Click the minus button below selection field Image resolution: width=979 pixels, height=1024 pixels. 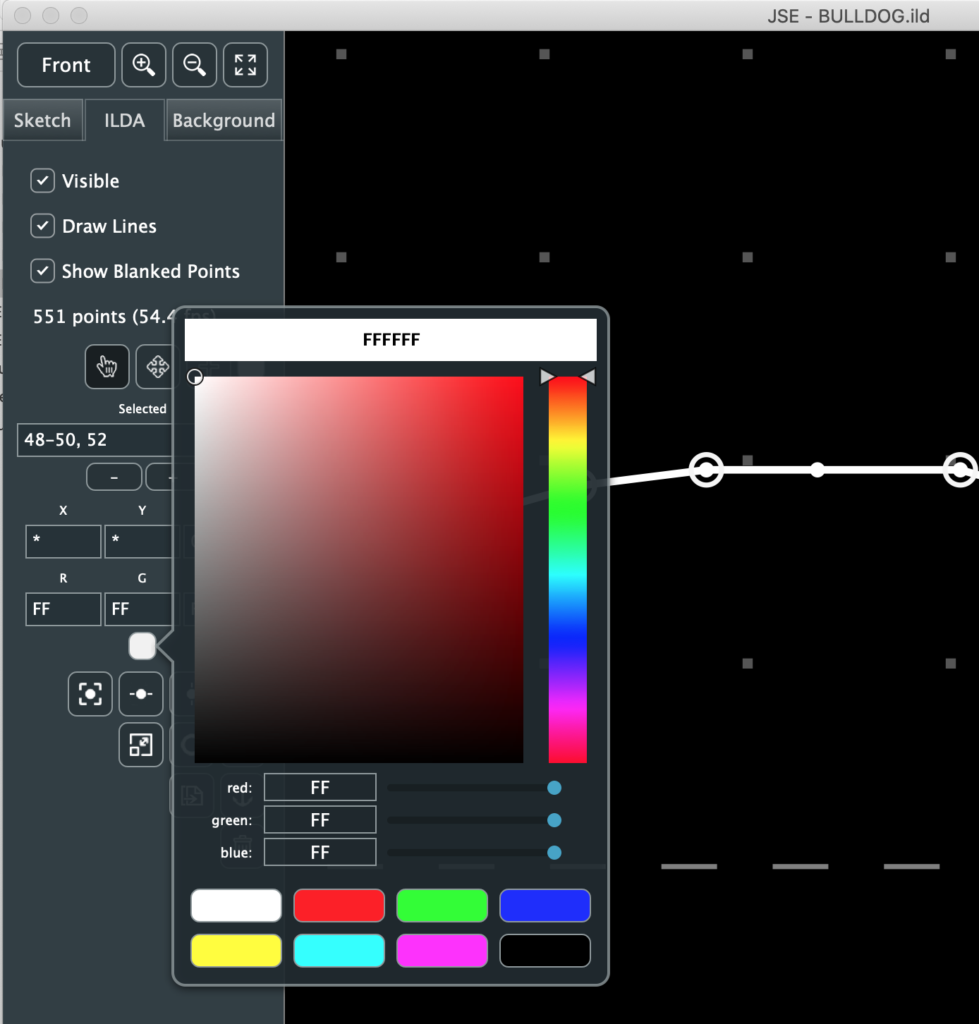[113, 477]
